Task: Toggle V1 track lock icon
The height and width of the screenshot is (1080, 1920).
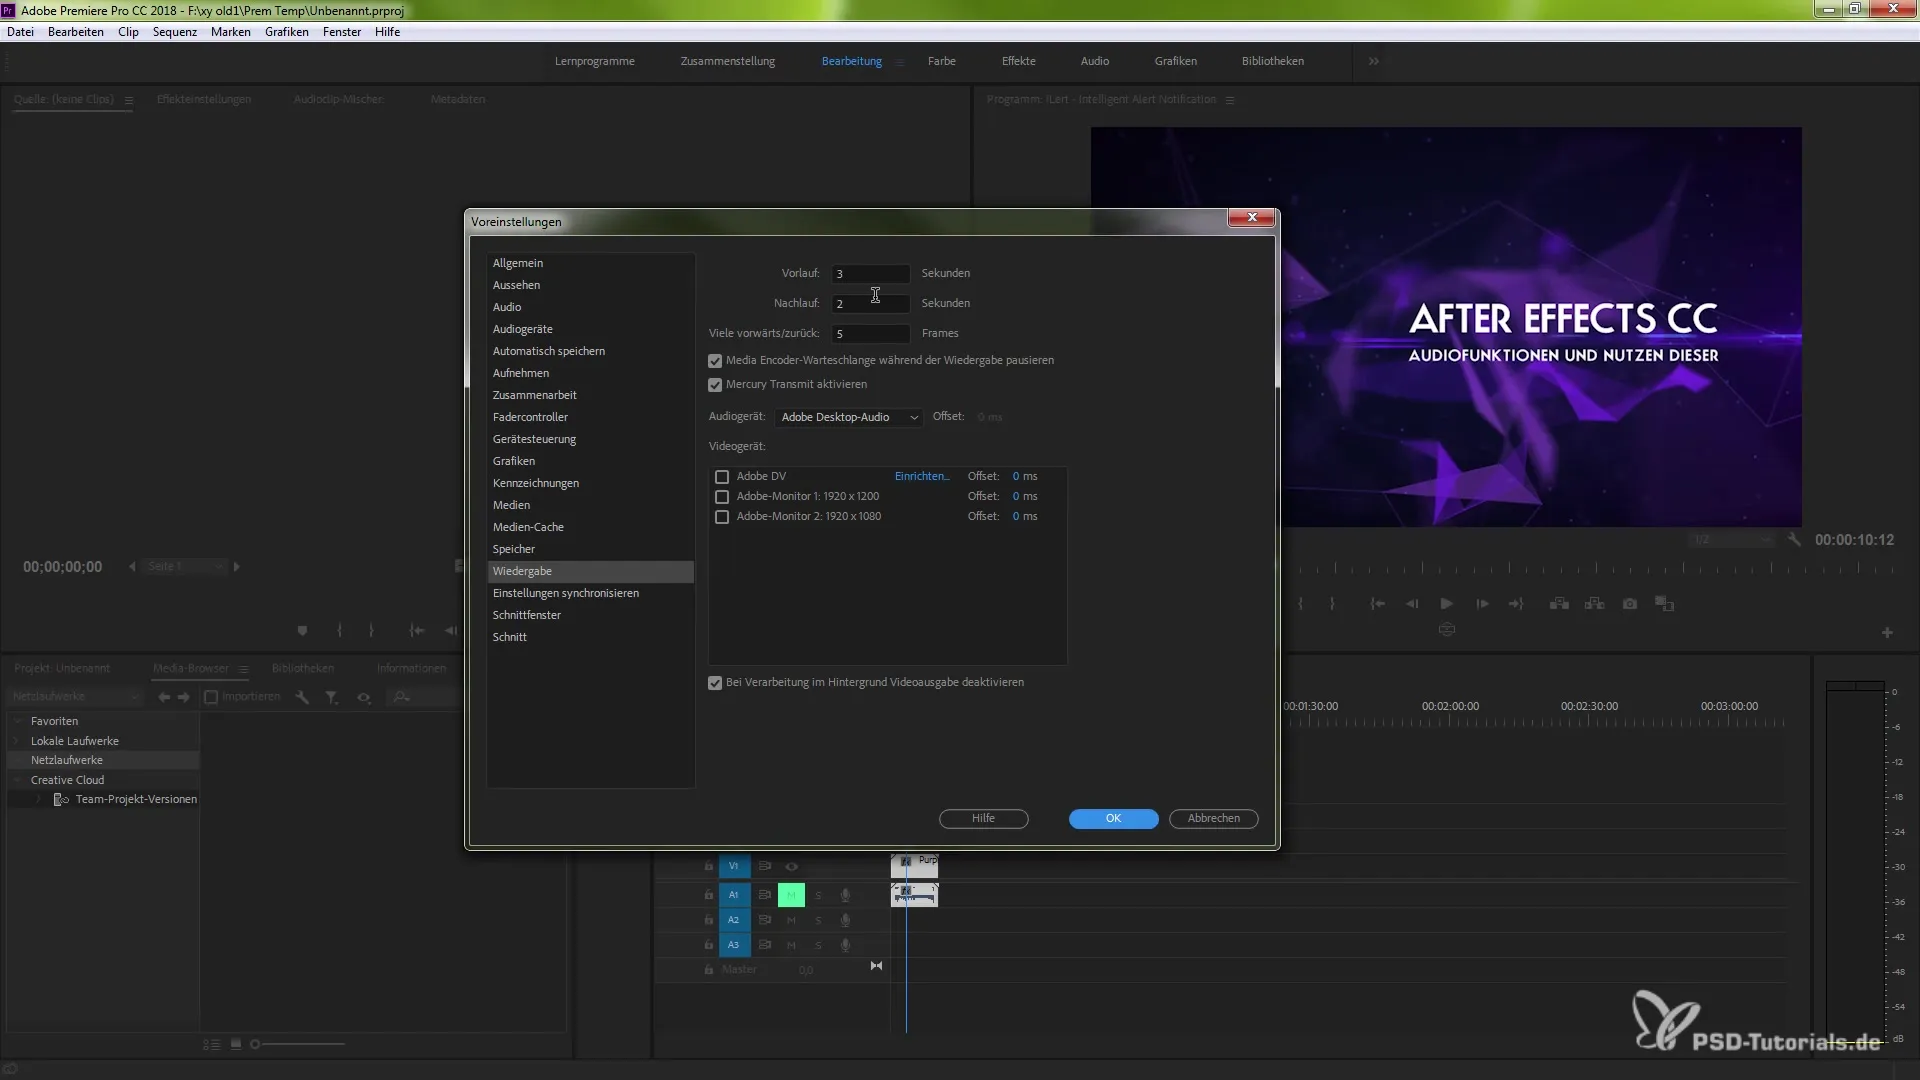Action: 708,866
